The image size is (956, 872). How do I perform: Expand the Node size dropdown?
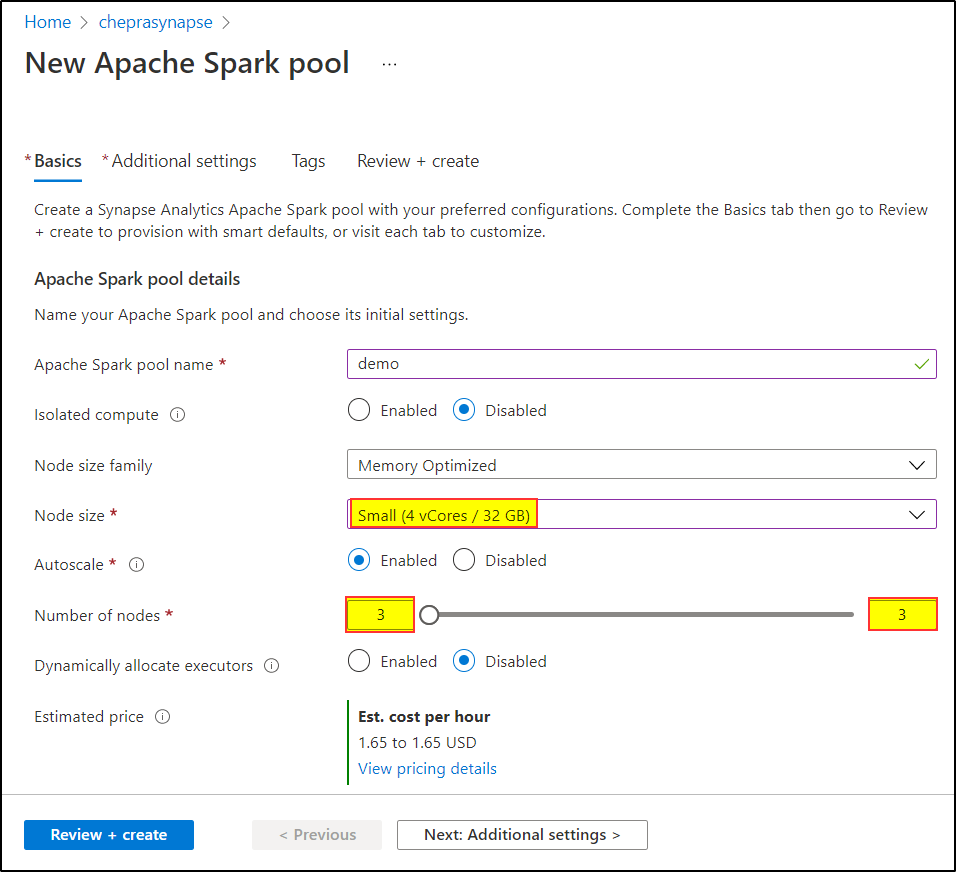coord(641,515)
